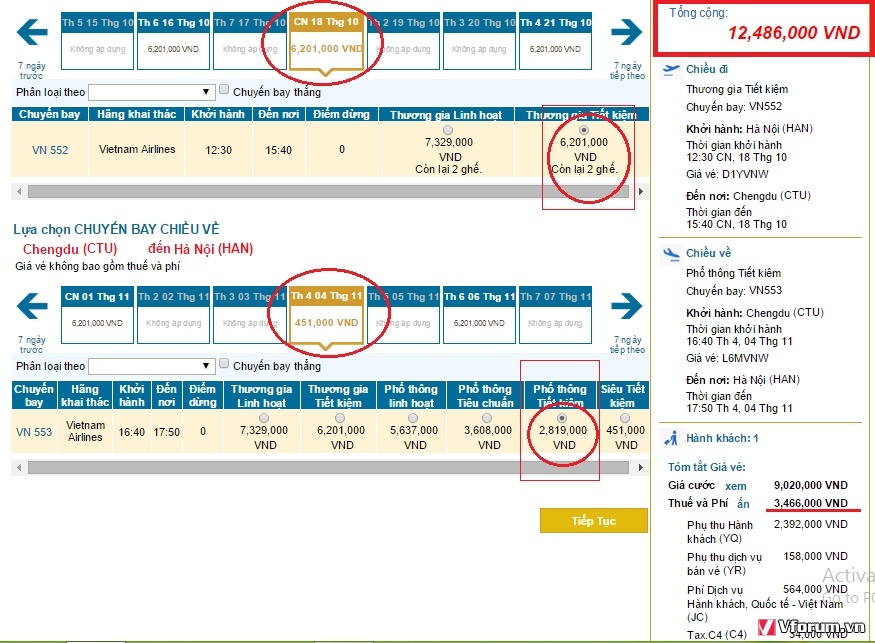This screenshot has width=875, height=643.
Task: Select VN 553 Thương gia Linh hoạt 7,329,000 fare
Action: 264,418
